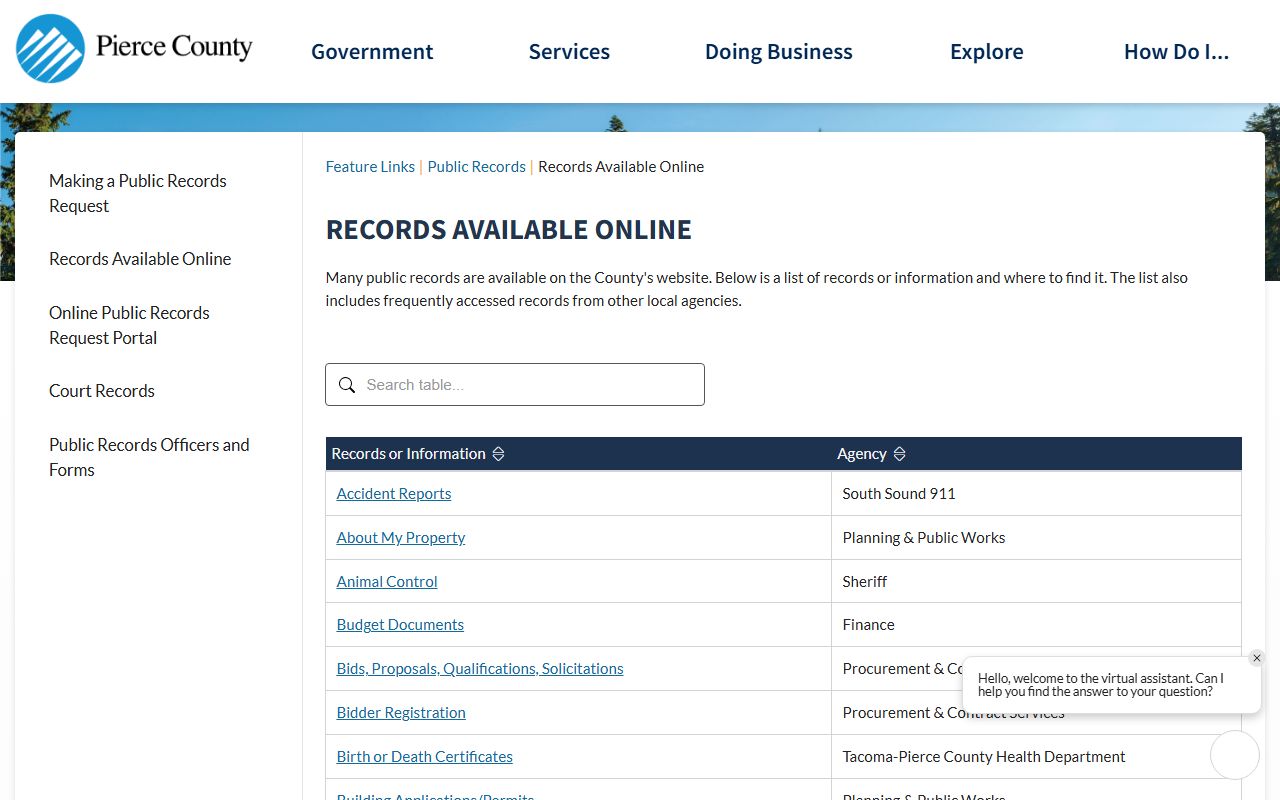The height and width of the screenshot is (800, 1280).
Task: Click Feature Links breadcrumb
Action: [x=370, y=167]
